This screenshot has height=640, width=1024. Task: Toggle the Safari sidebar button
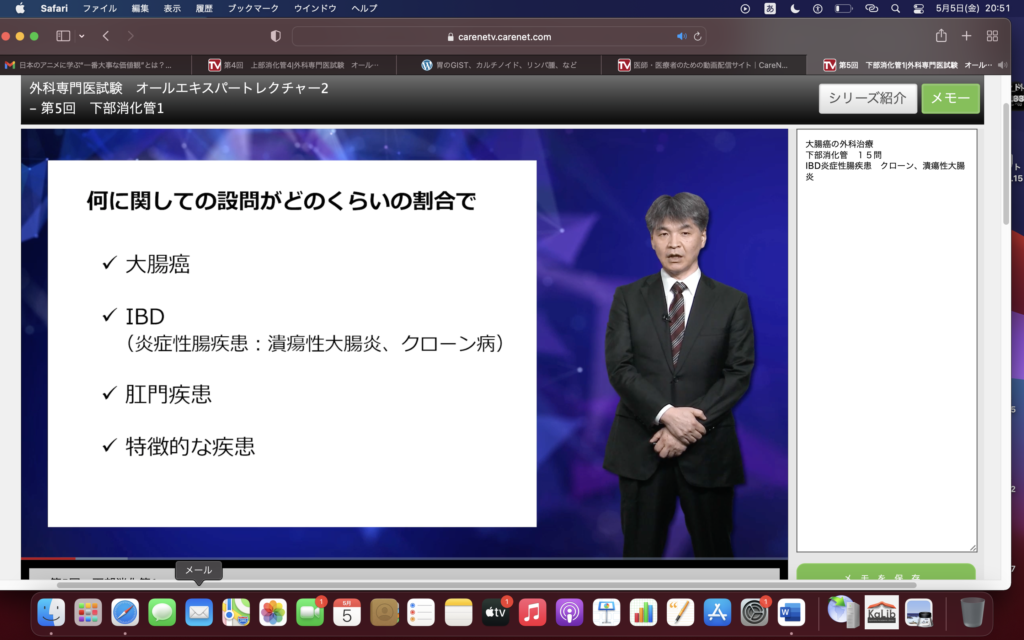click(63, 36)
